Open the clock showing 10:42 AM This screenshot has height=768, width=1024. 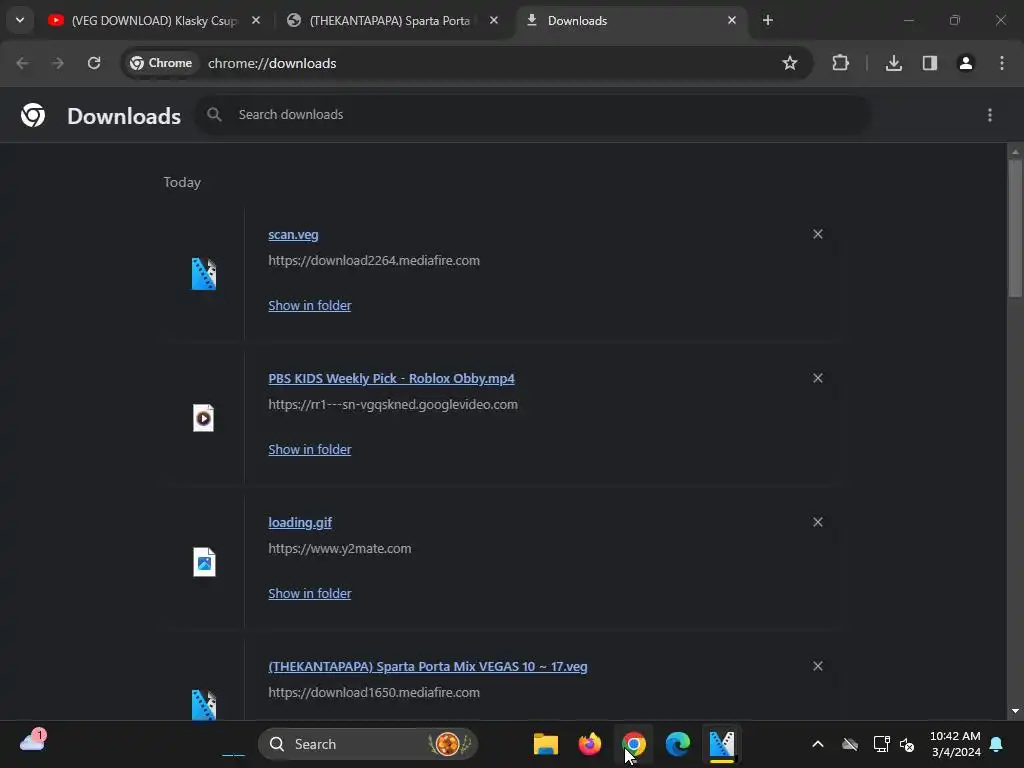click(x=955, y=744)
